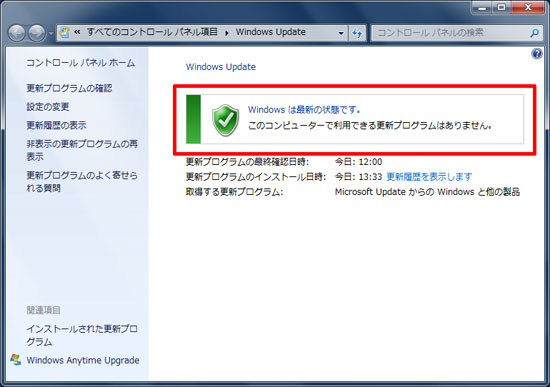
Task: Click the Windows Anytime Upgrade flag icon
Action: click(x=15, y=360)
